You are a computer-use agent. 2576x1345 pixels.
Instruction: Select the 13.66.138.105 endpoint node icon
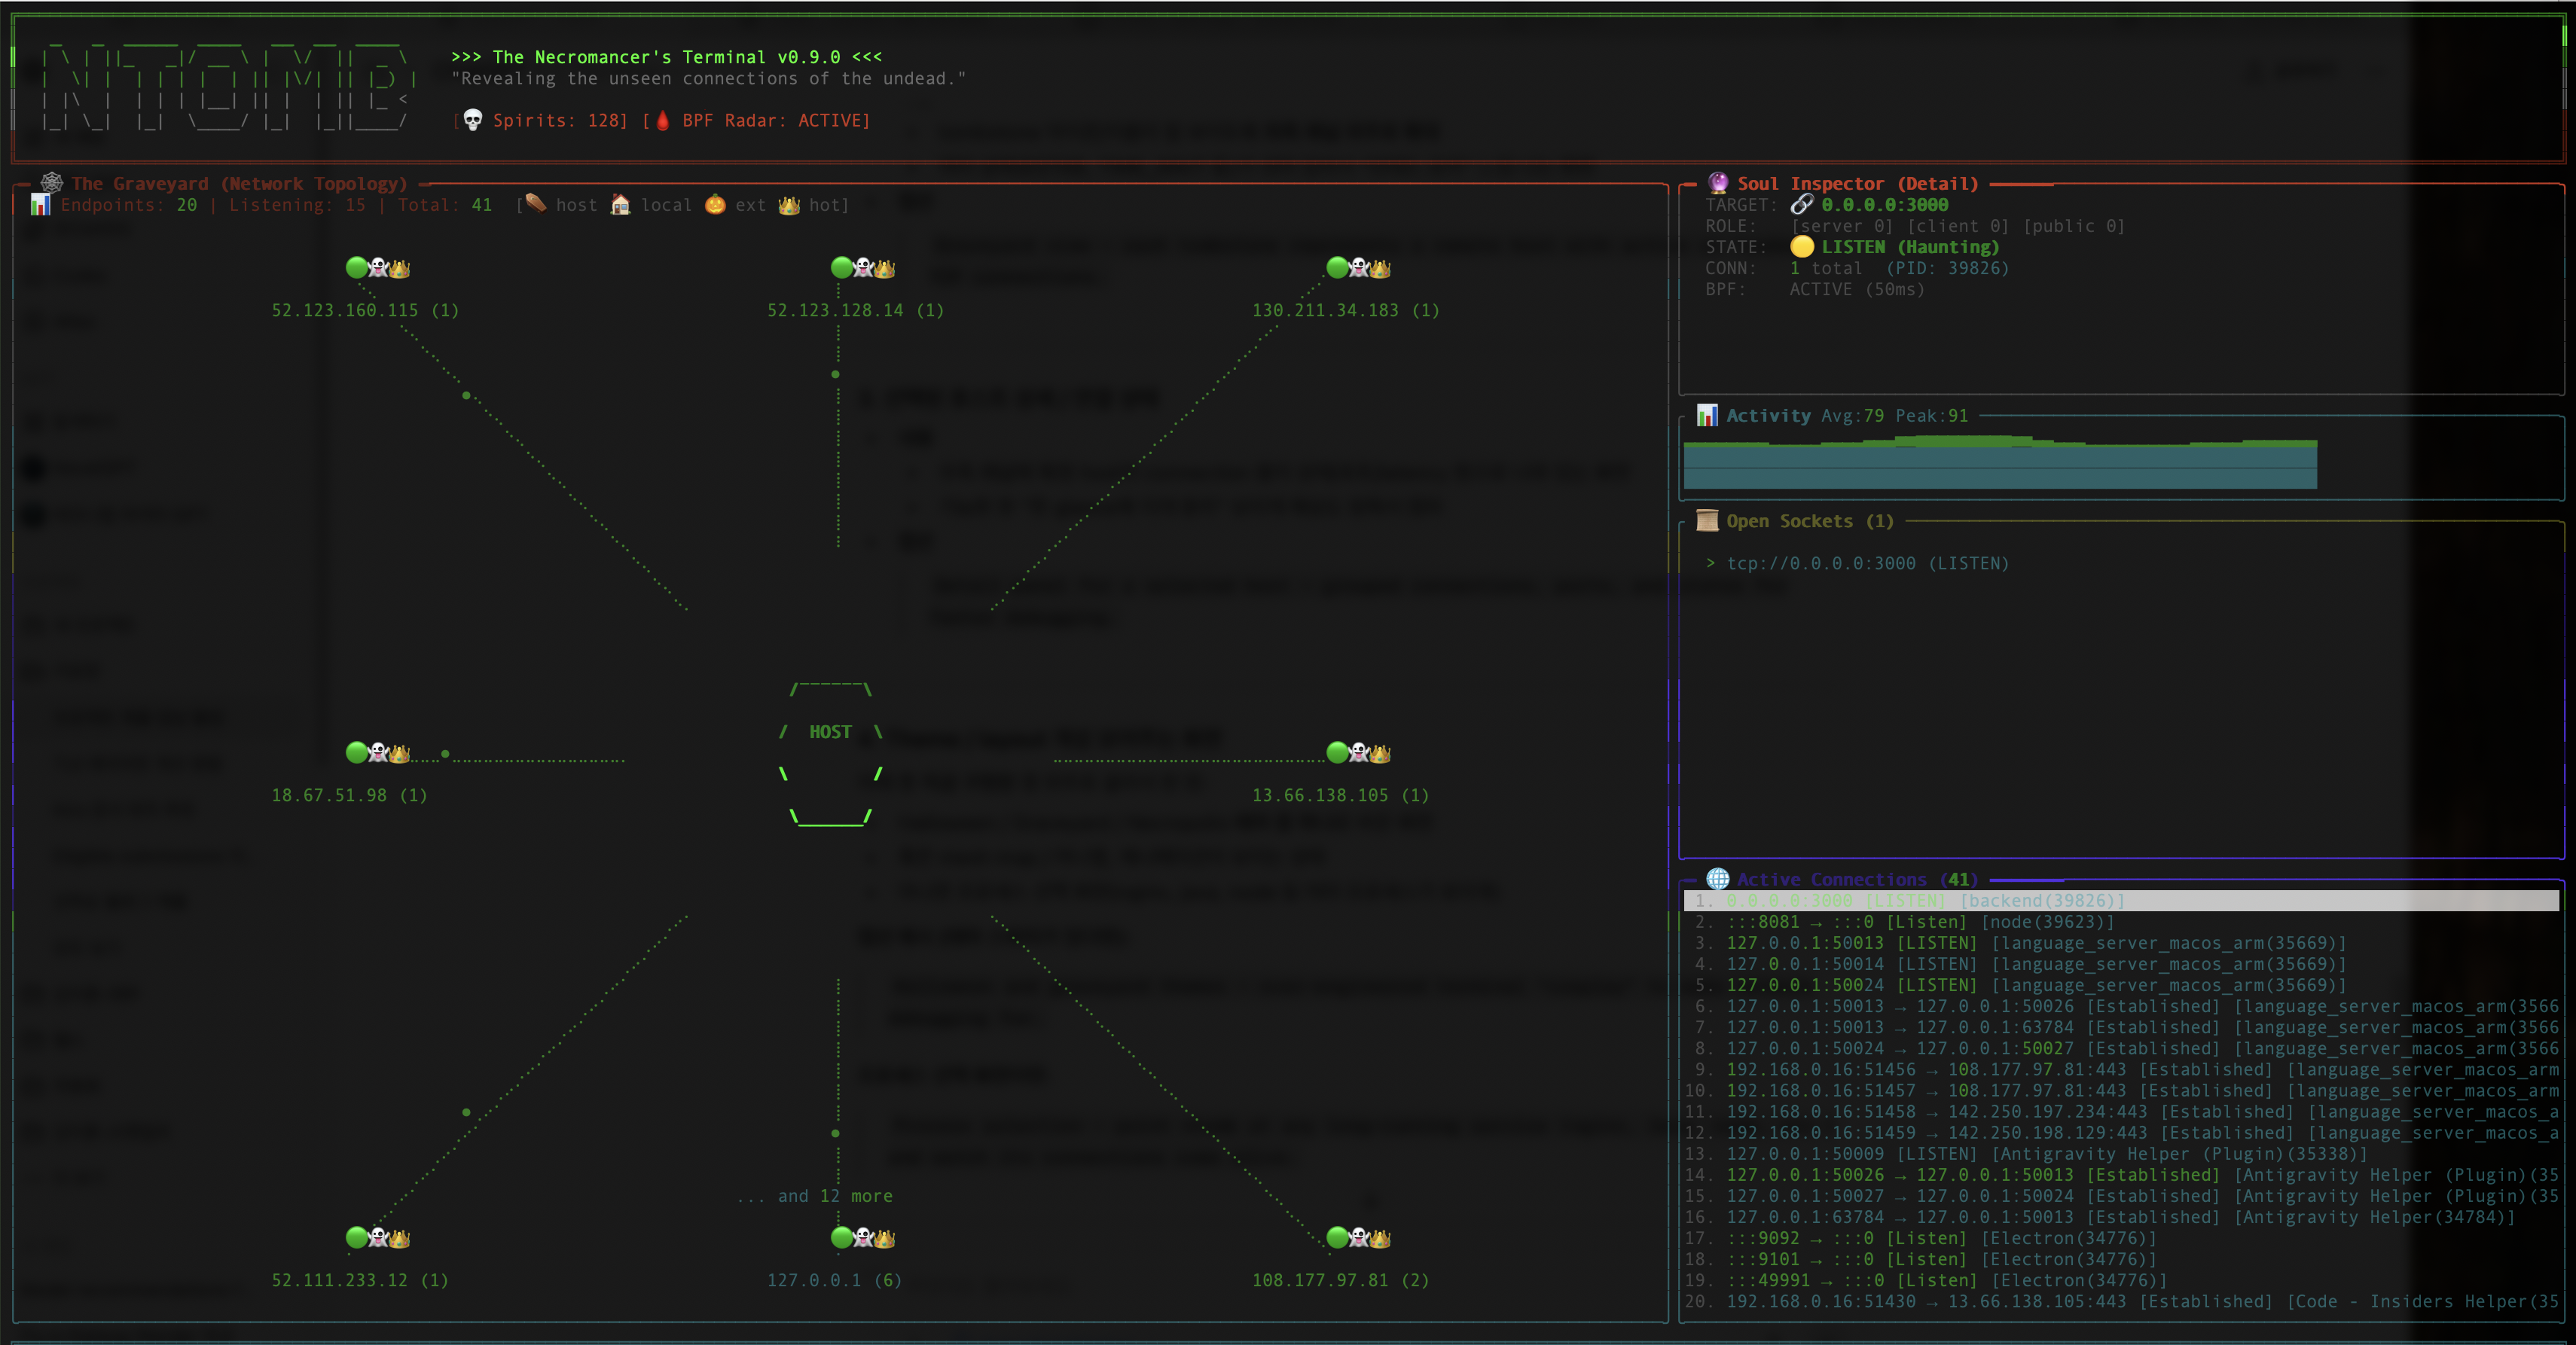click(x=1357, y=753)
